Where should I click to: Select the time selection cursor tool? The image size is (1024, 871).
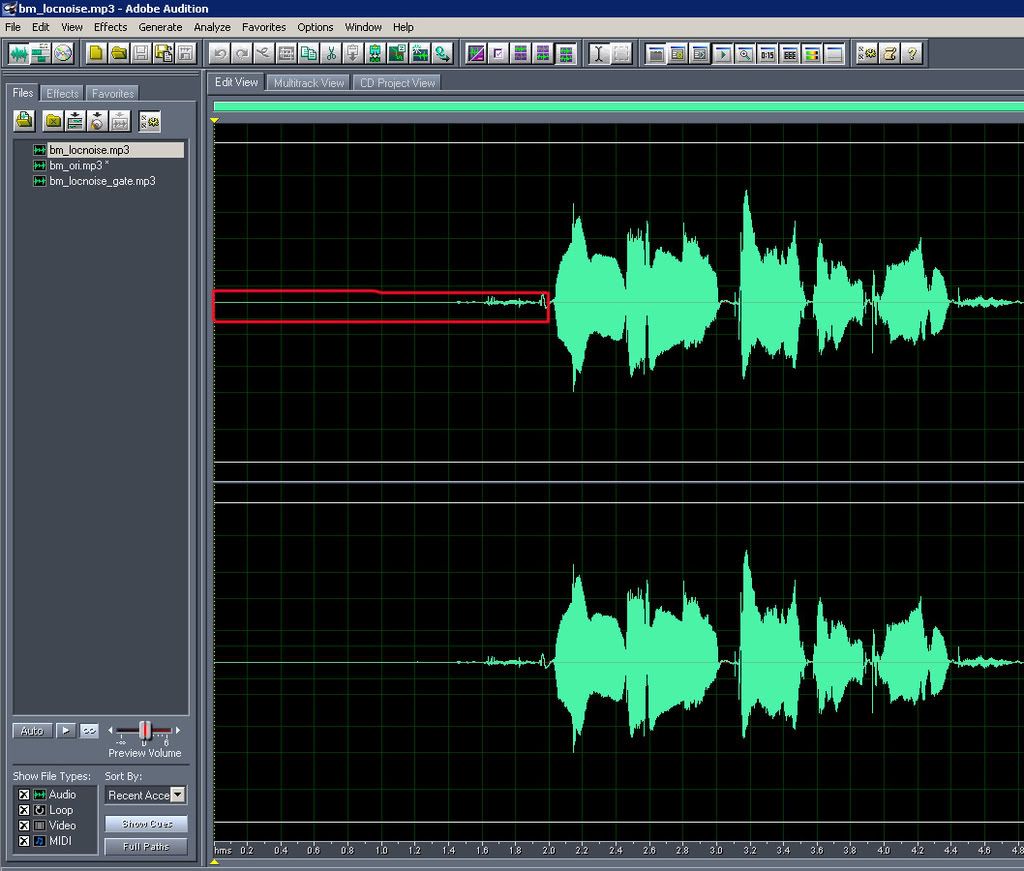pyautogui.click(x=598, y=54)
